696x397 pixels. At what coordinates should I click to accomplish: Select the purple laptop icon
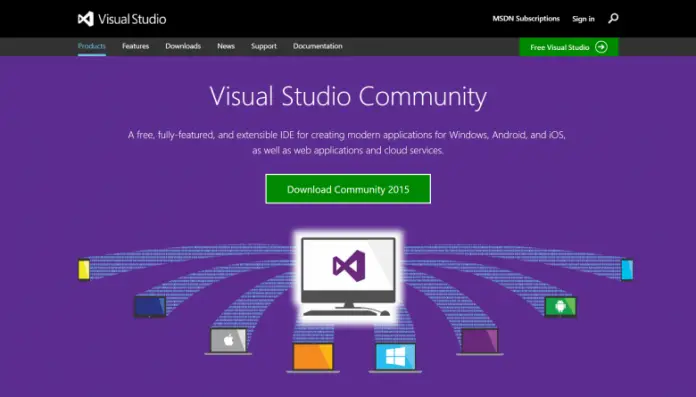click(480, 341)
